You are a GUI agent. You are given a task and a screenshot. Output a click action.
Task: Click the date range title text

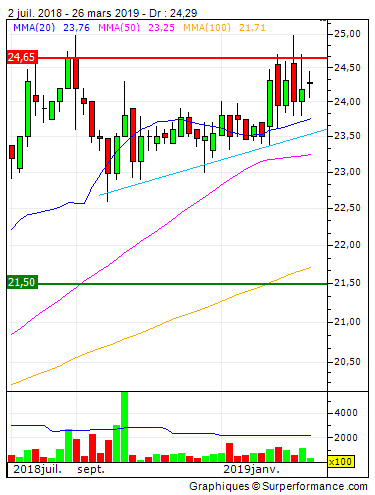(x=103, y=13)
